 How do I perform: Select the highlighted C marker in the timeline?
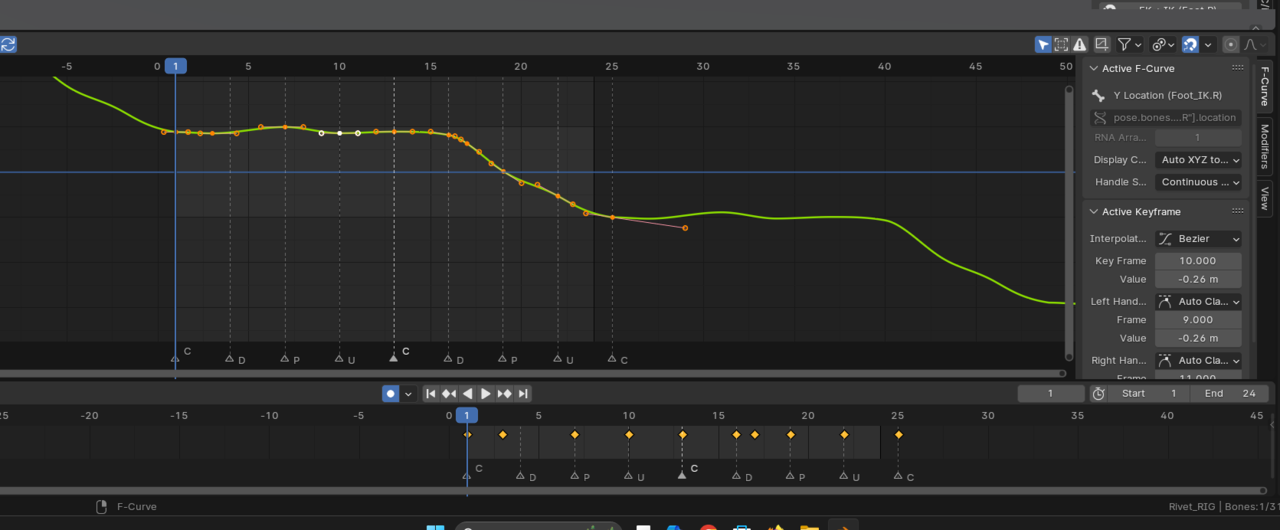coord(683,474)
